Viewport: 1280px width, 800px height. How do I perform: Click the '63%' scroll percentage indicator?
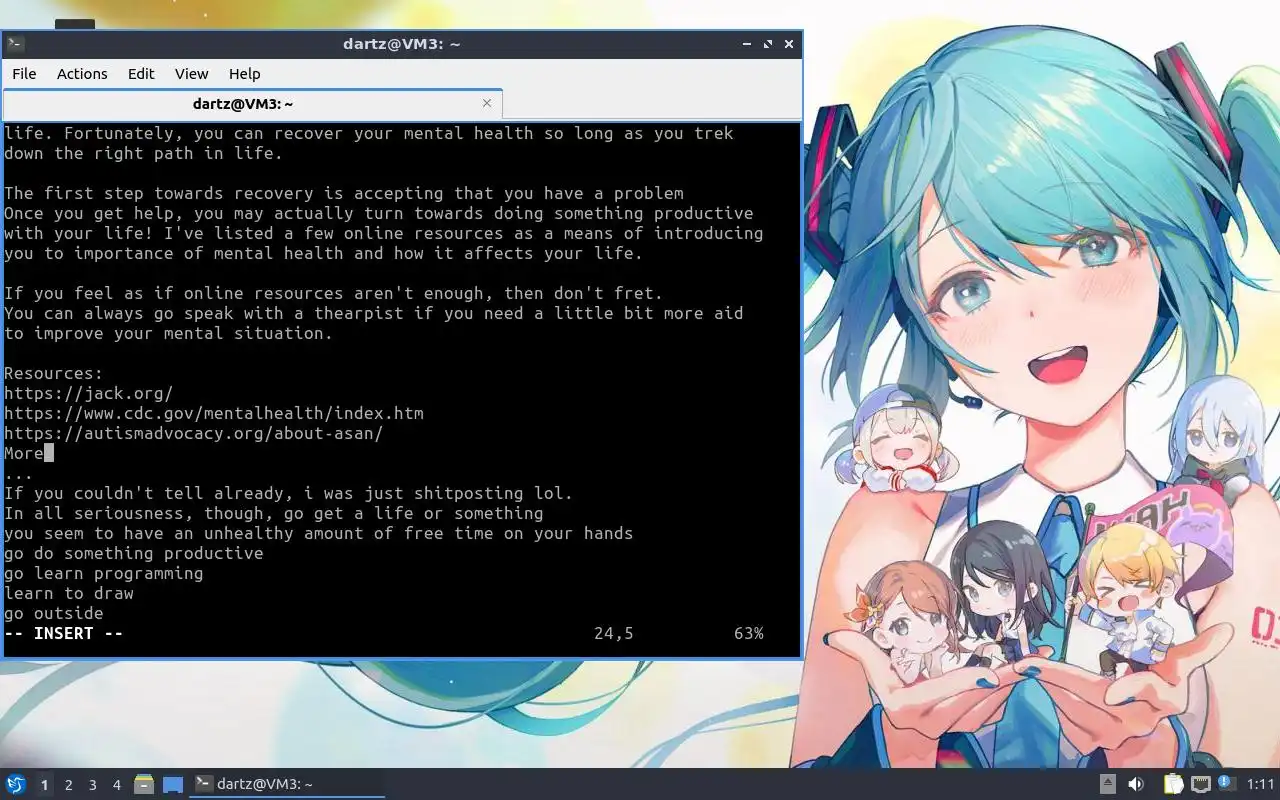[749, 633]
